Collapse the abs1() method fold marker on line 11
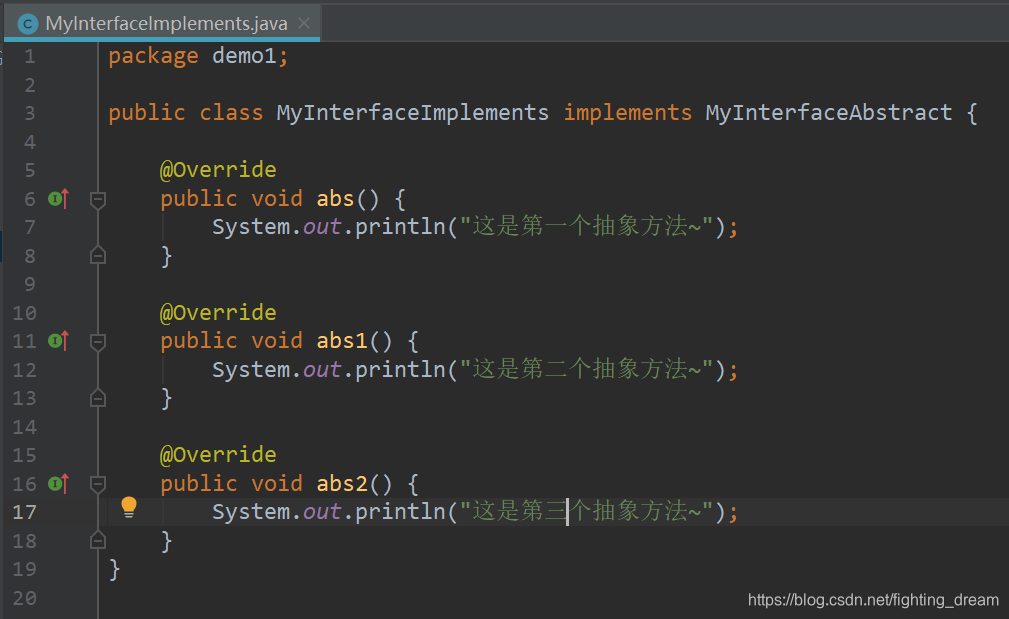1009x619 pixels. [98, 342]
